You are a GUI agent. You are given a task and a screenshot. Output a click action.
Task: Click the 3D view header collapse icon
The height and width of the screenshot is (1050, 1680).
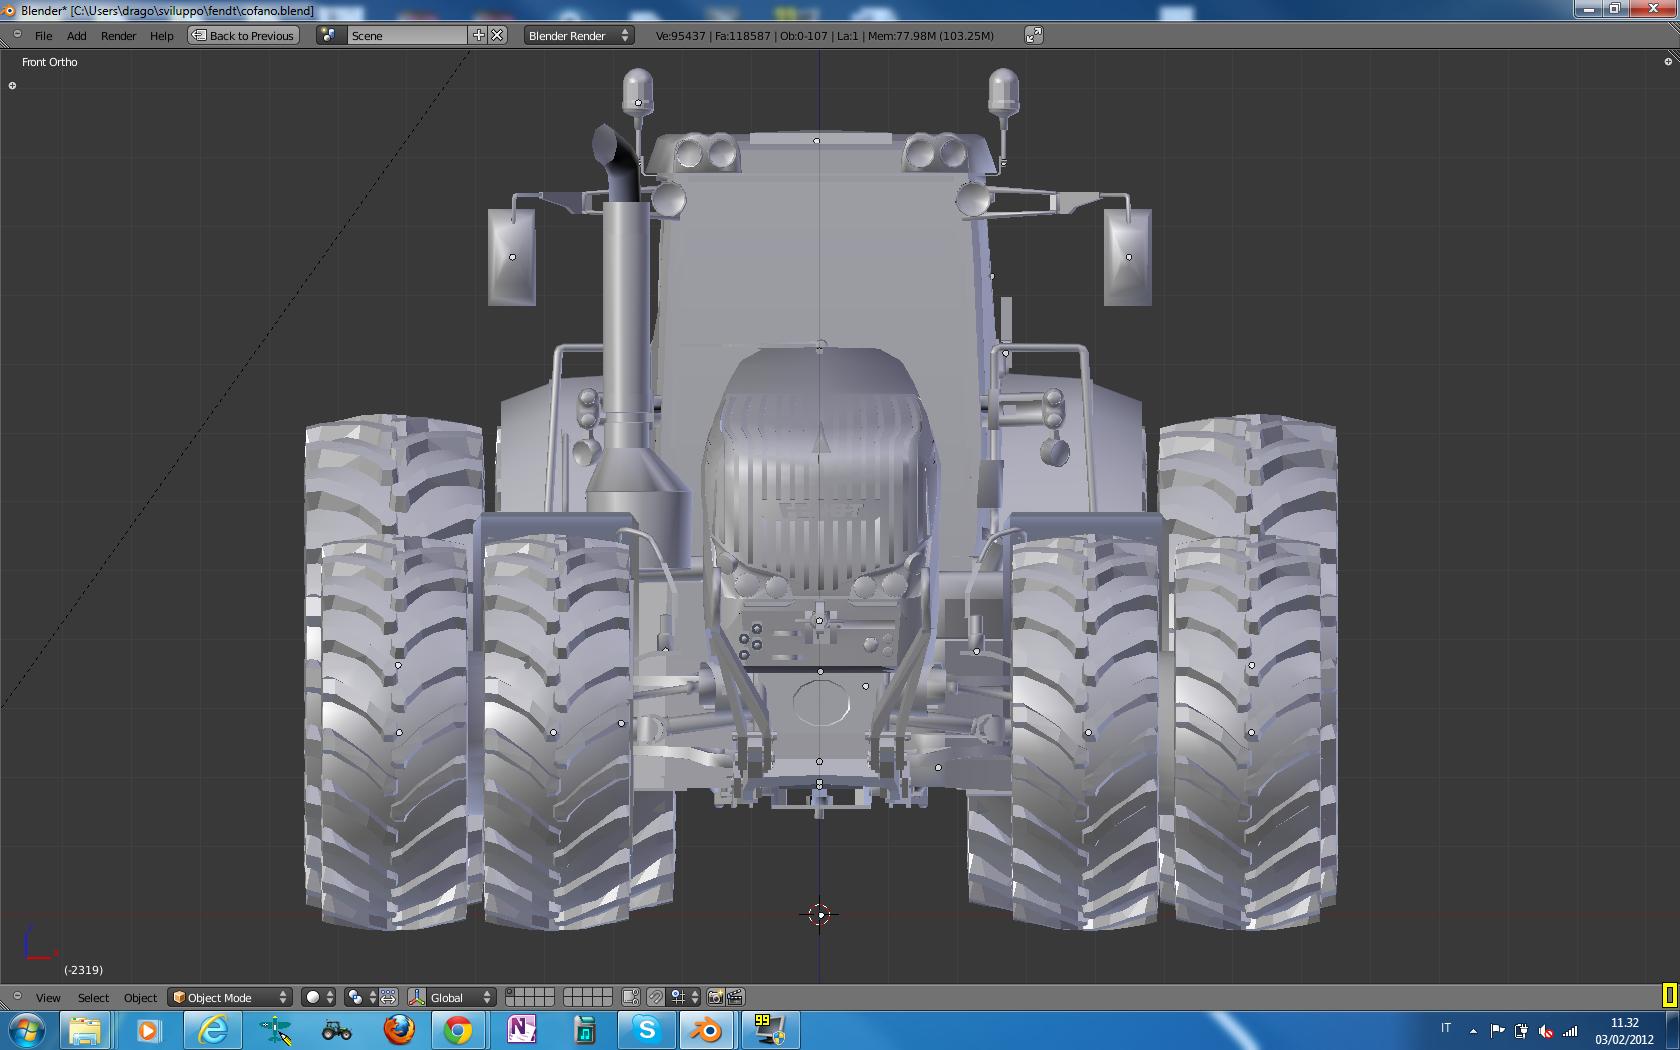click(16, 997)
